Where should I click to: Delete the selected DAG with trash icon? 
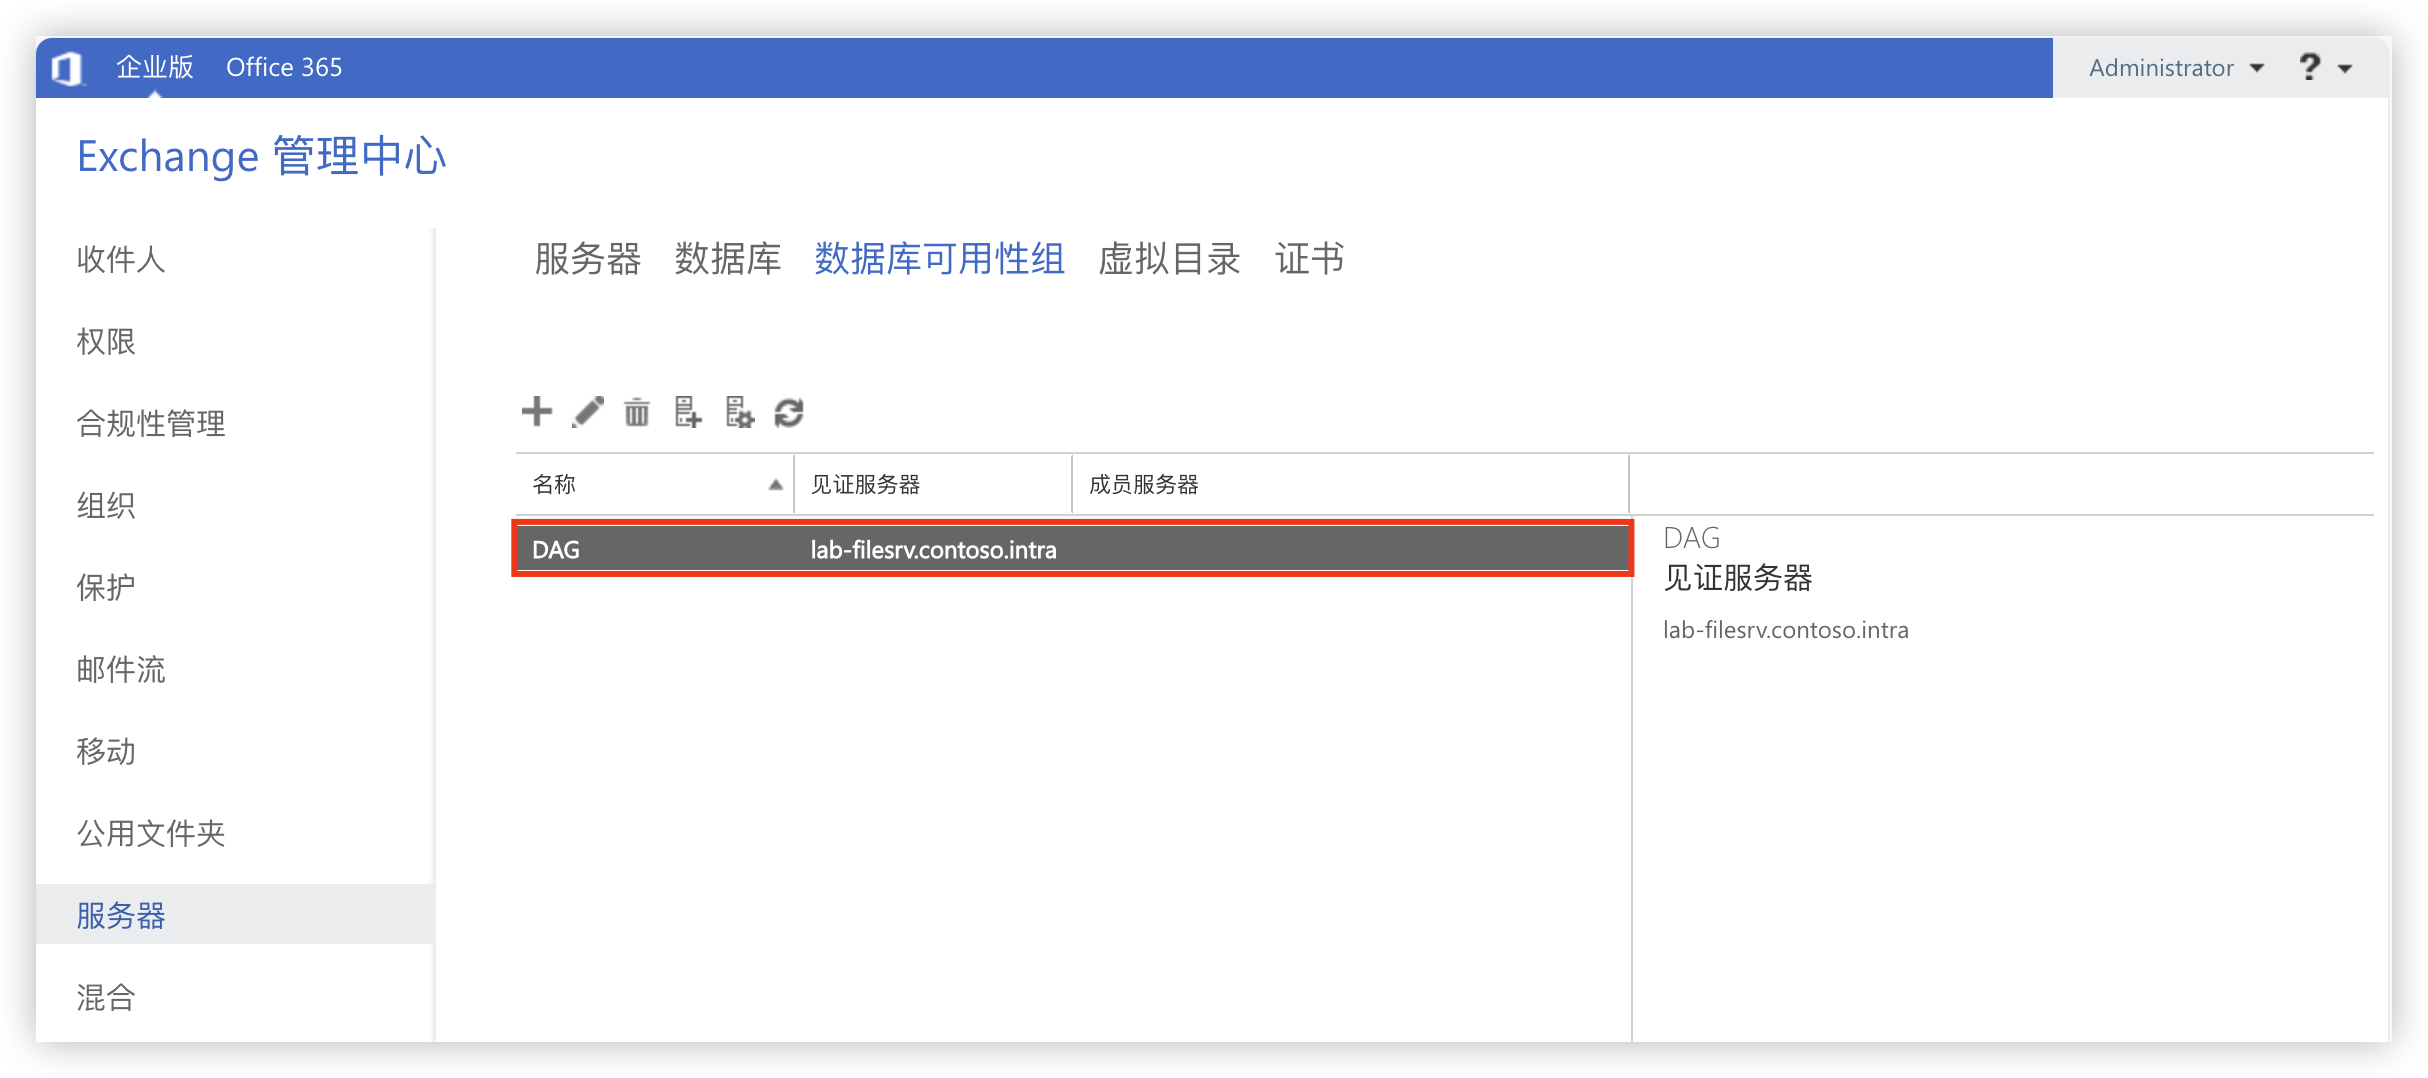coord(637,412)
